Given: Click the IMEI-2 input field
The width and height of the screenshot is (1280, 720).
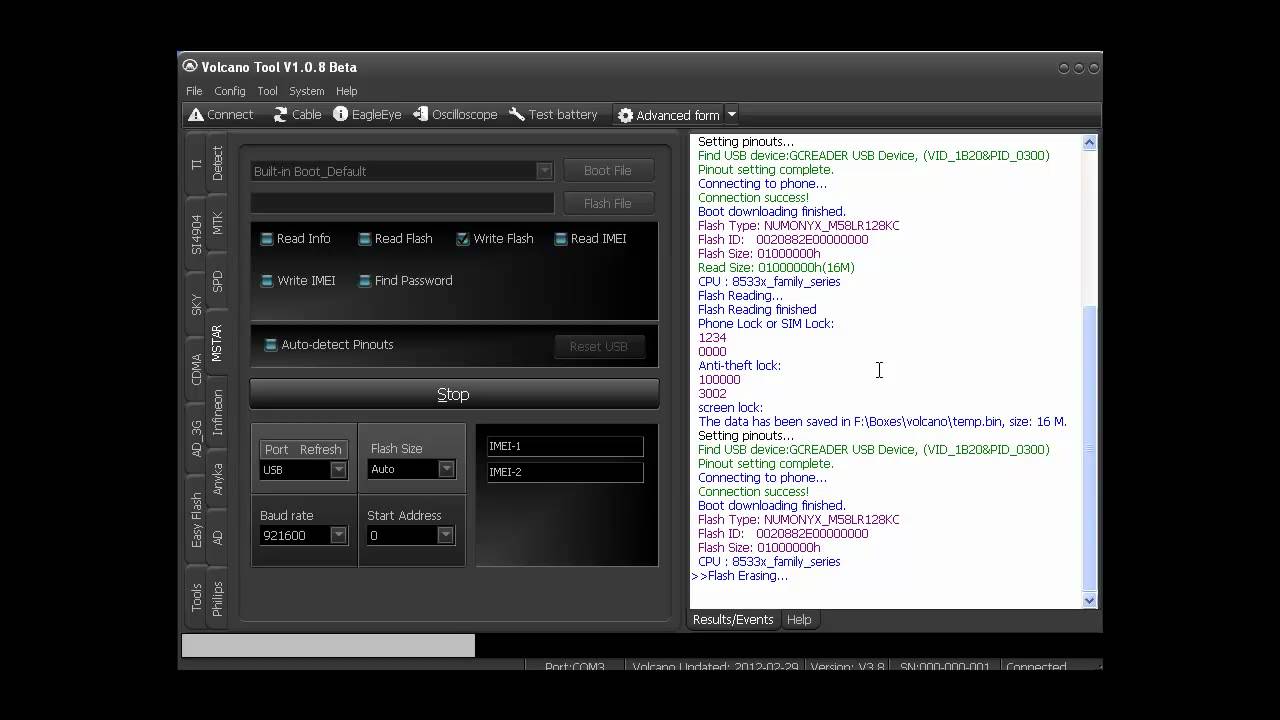Looking at the screenshot, I should click(x=565, y=472).
